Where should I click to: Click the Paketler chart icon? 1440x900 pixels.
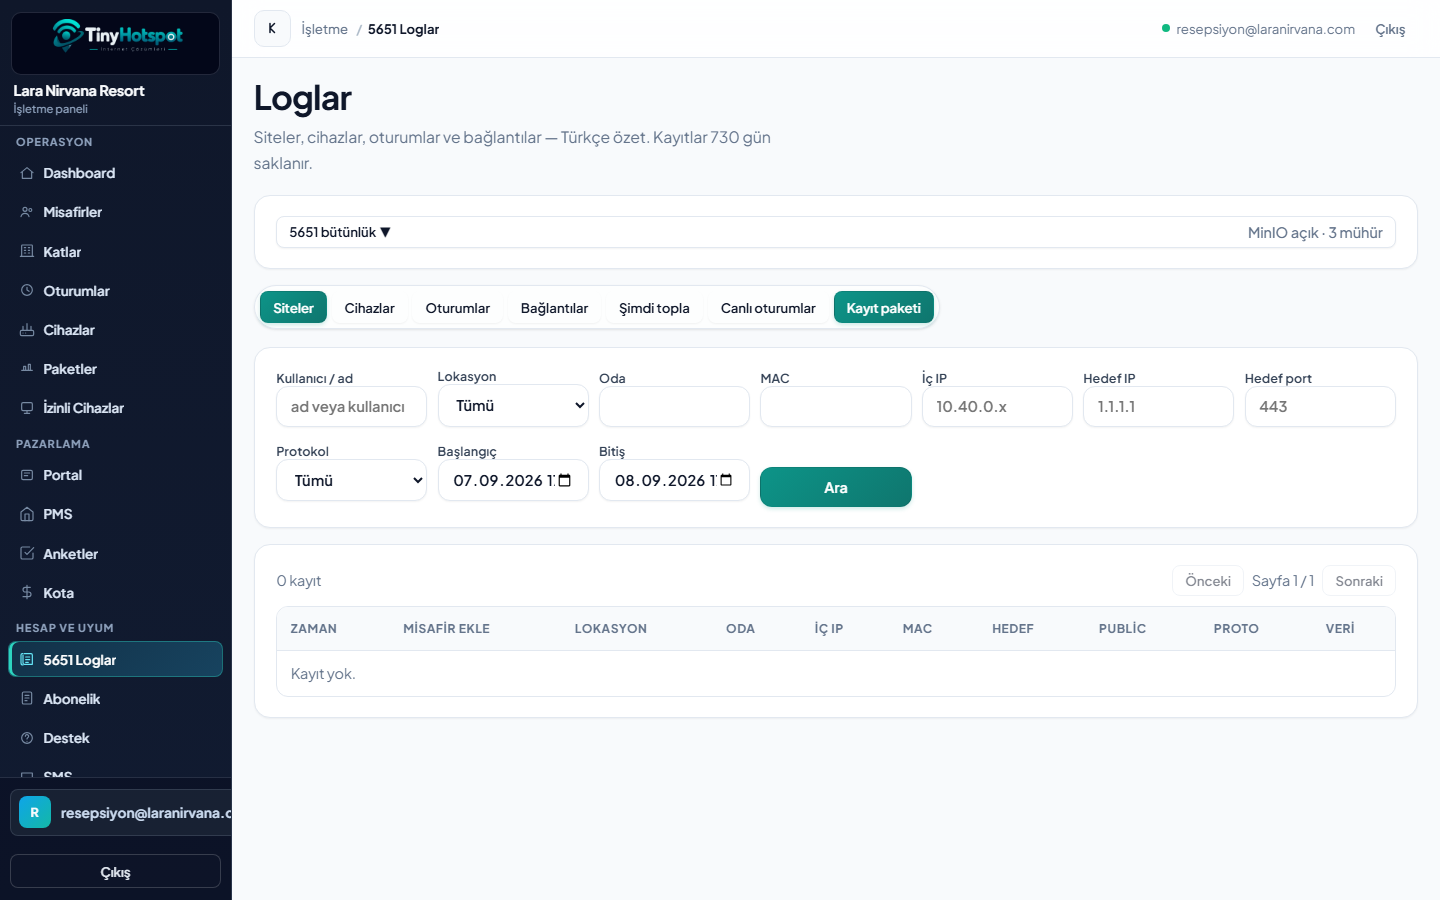click(27, 369)
